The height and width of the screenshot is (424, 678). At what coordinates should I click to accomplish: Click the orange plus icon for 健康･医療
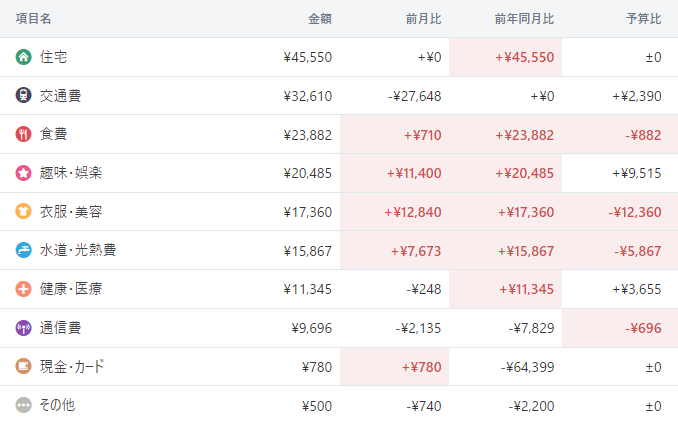pyautogui.click(x=23, y=289)
